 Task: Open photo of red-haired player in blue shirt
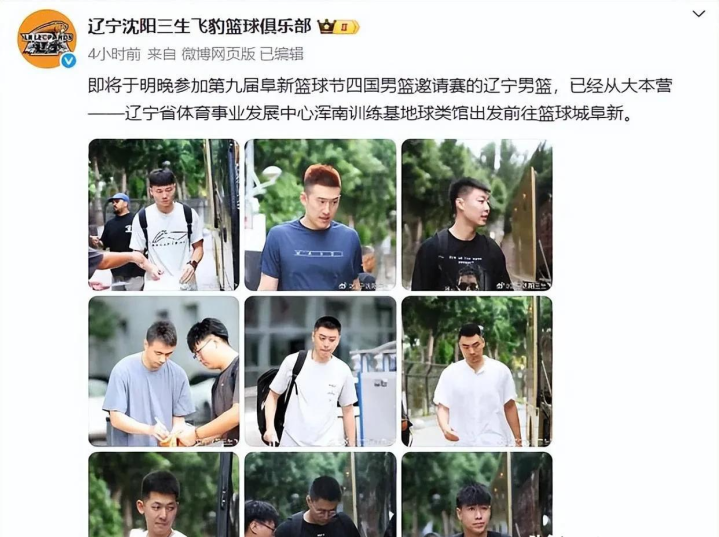pos(320,215)
